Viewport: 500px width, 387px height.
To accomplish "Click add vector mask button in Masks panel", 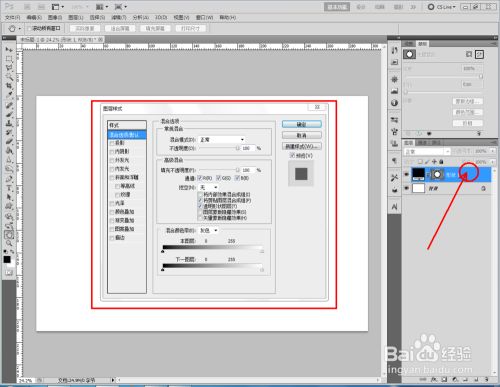I will pyautogui.click(x=479, y=54).
